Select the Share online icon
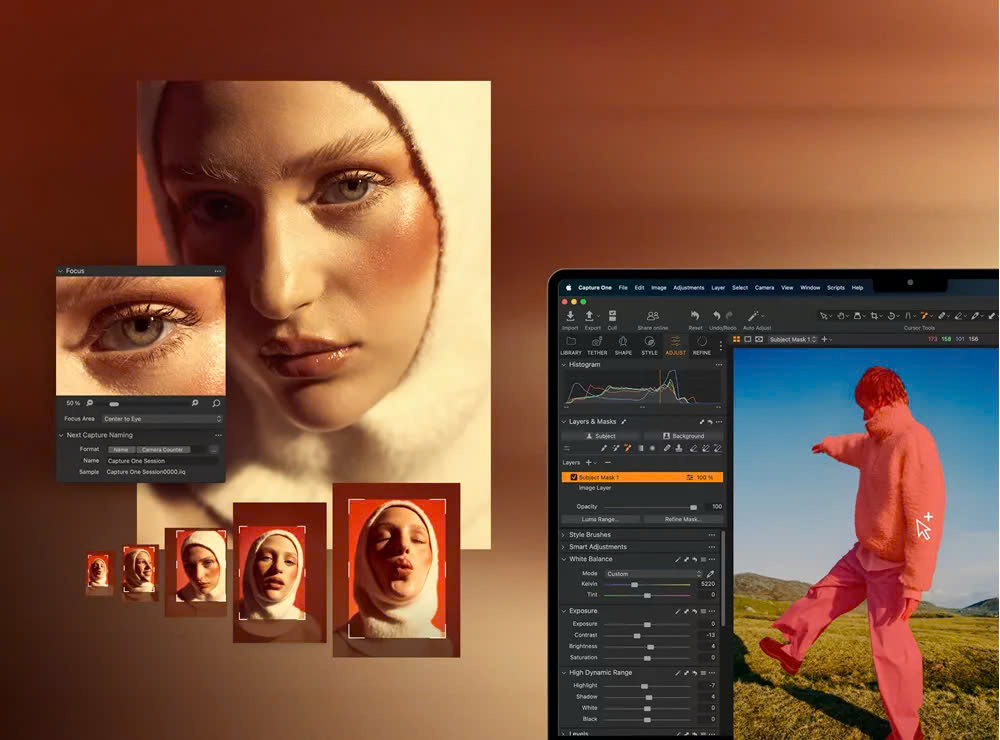The width and height of the screenshot is (1000, 740). (x=651, y=315)
